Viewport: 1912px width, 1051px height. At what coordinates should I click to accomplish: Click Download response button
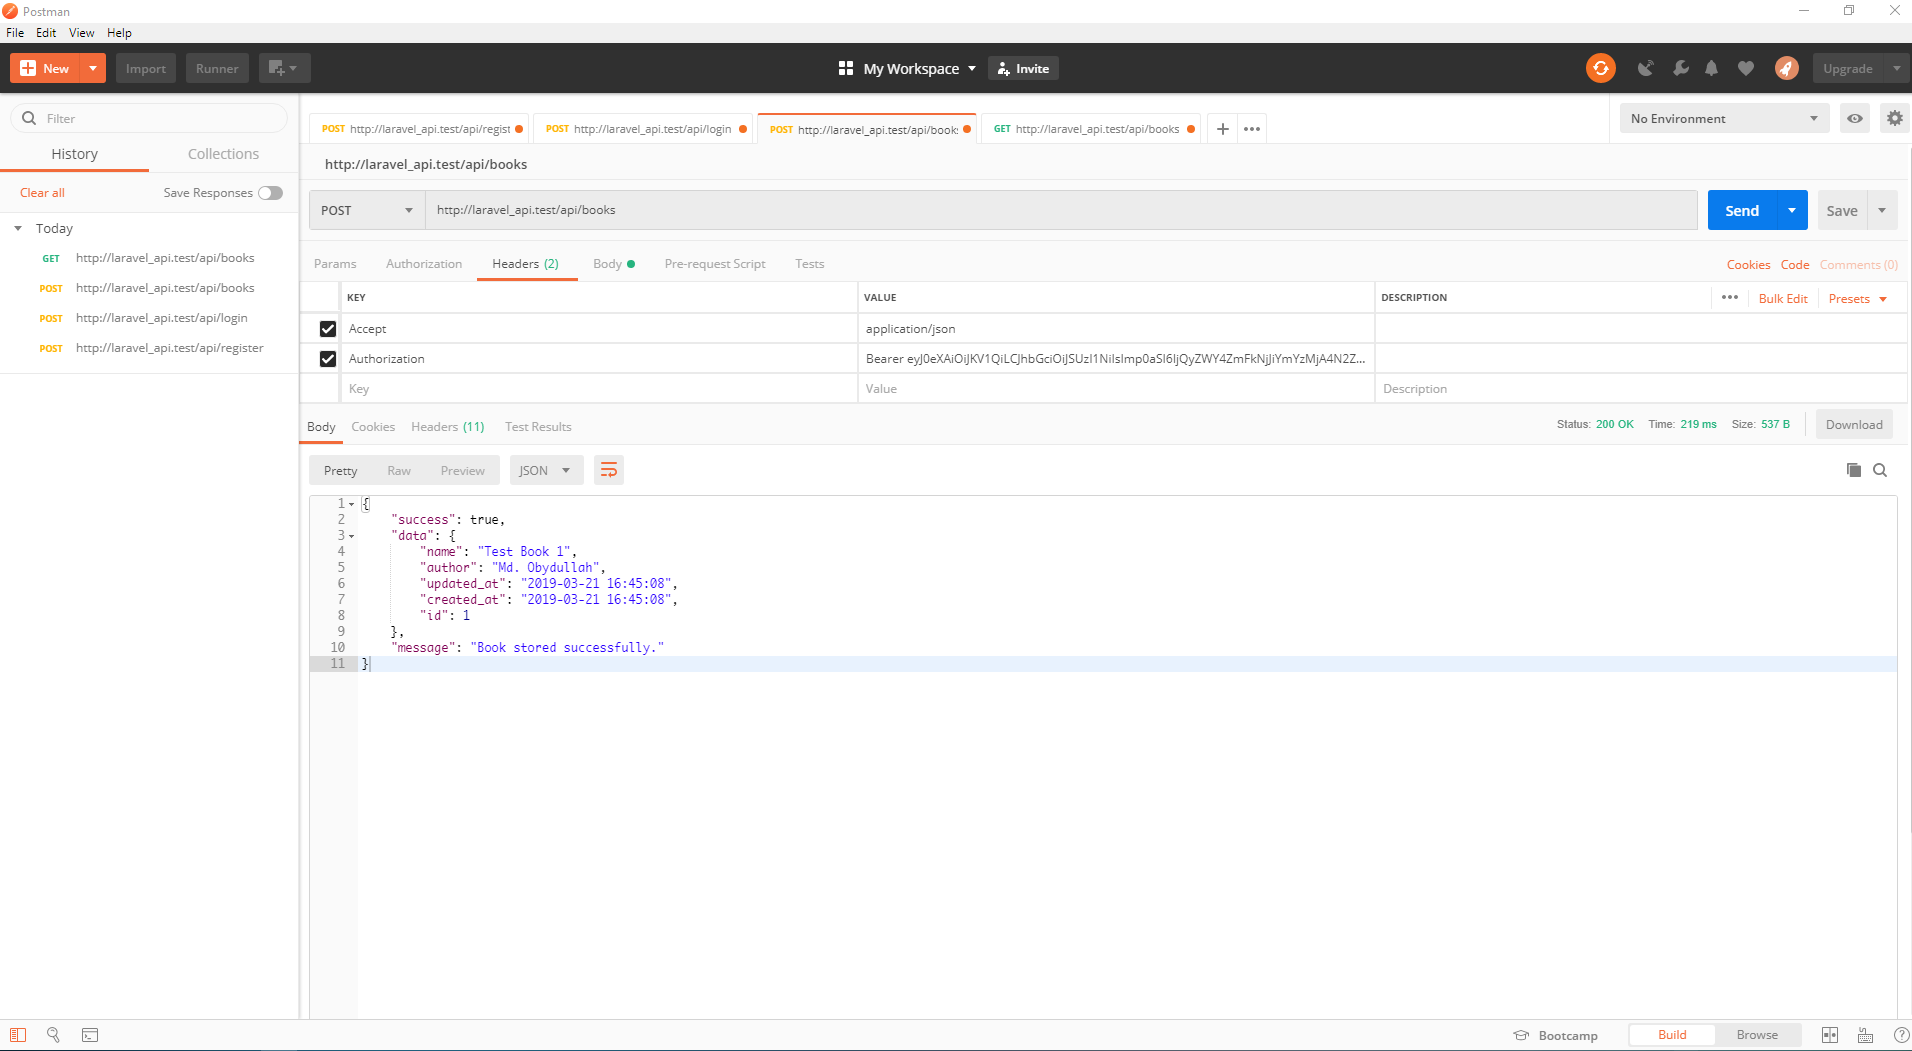[x=1854, y=424]
